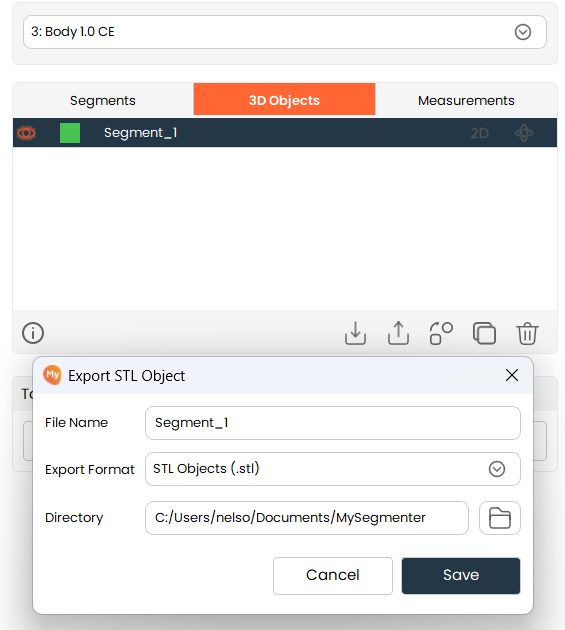Click the Cancel button
This screenshot has height=630, width=565.
tap(333, 575)
